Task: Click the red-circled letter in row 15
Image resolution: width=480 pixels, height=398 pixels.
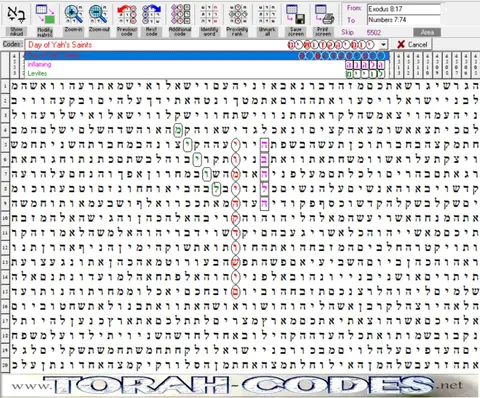Action: pos(236,291)
